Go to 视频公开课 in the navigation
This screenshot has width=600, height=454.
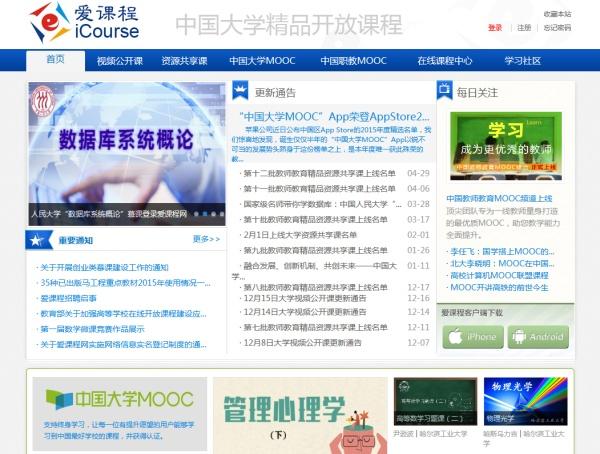pyautogui.click(x=119, y=61)
